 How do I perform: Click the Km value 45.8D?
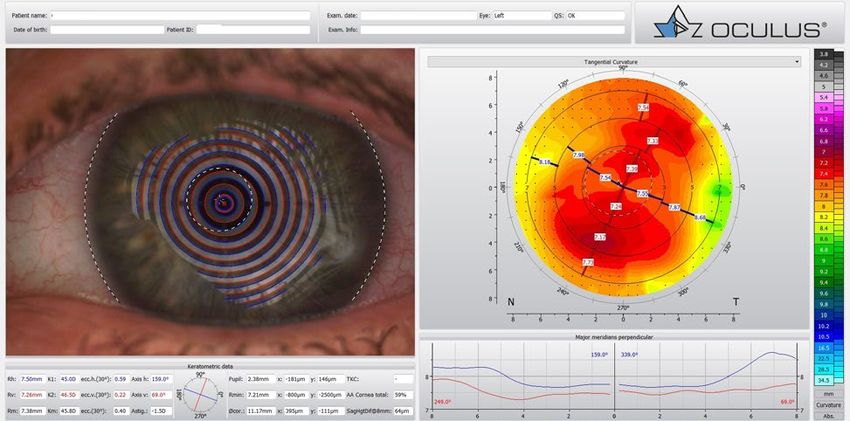(x=68, y=412)
